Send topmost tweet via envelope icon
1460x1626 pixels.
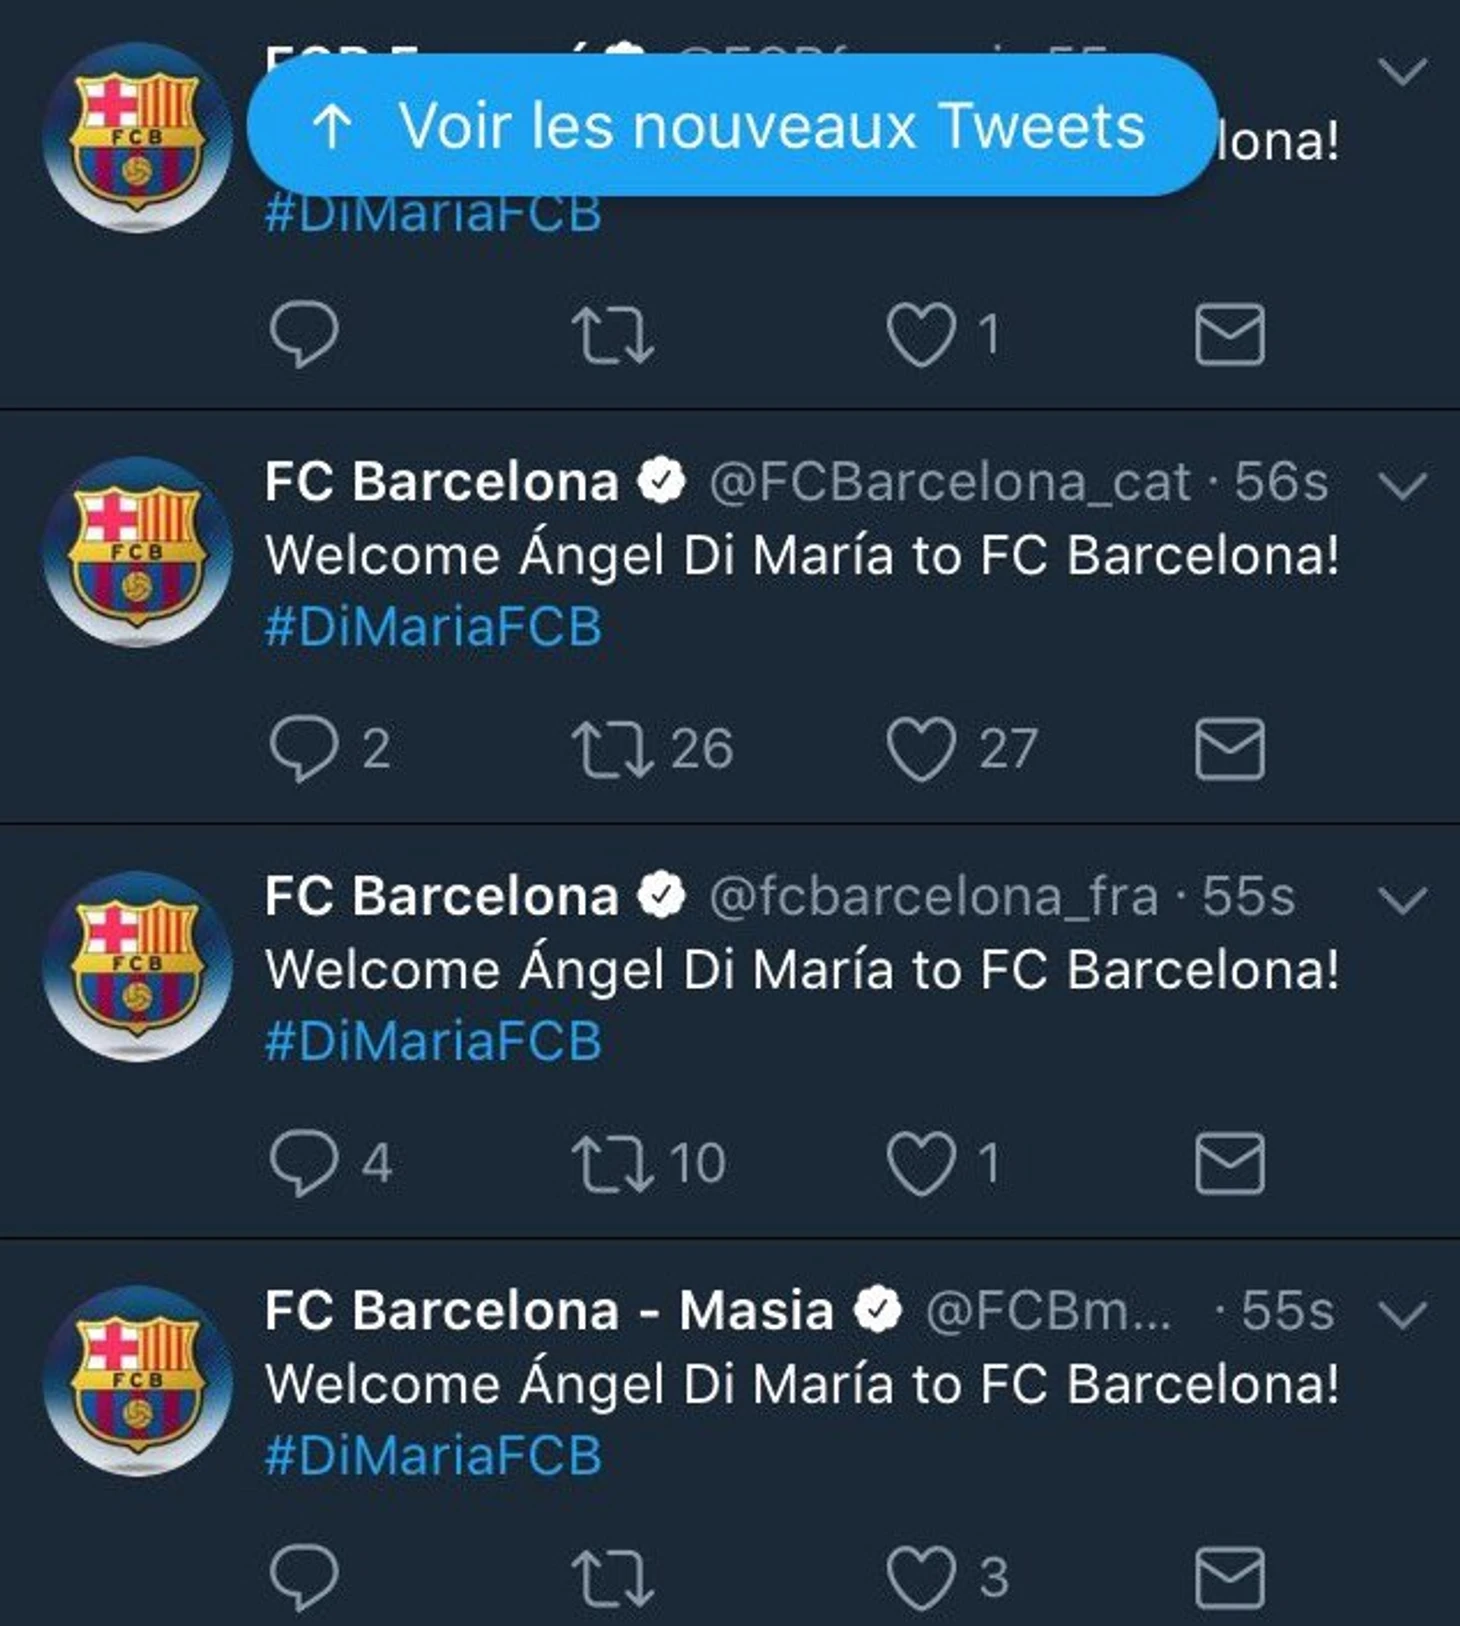(x=1229, y=334)
